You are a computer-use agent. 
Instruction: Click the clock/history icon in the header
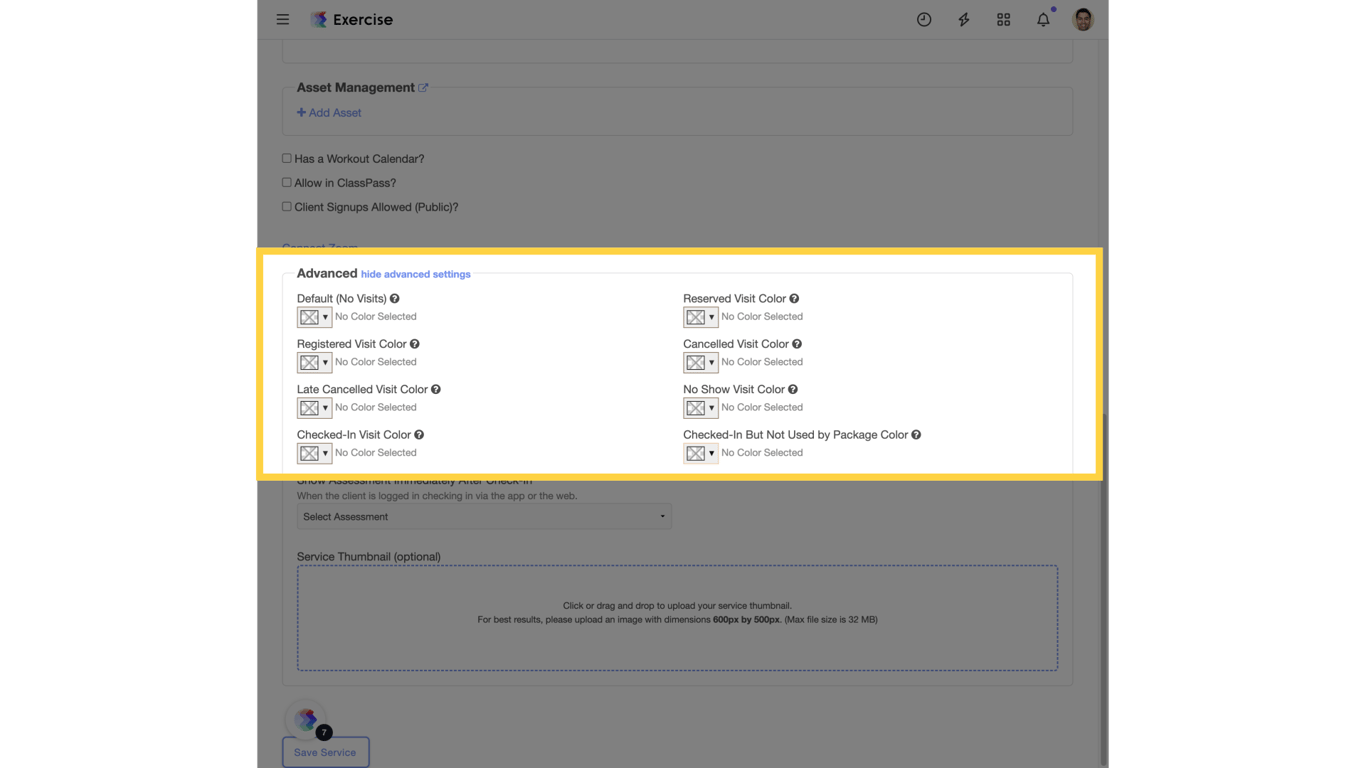click(x=923, y=19)
